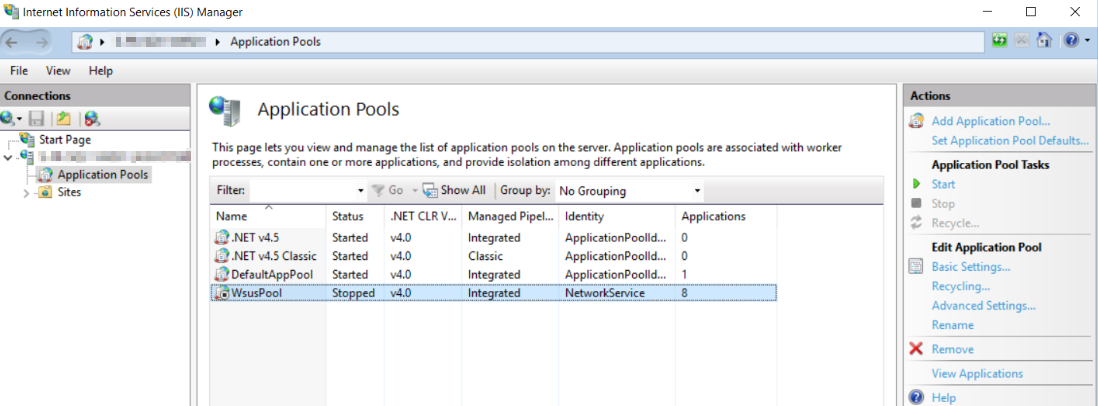Sort by .NET CLR Version column header
The height and width of the screenshot is (406, 1098).
click(423, 216)
